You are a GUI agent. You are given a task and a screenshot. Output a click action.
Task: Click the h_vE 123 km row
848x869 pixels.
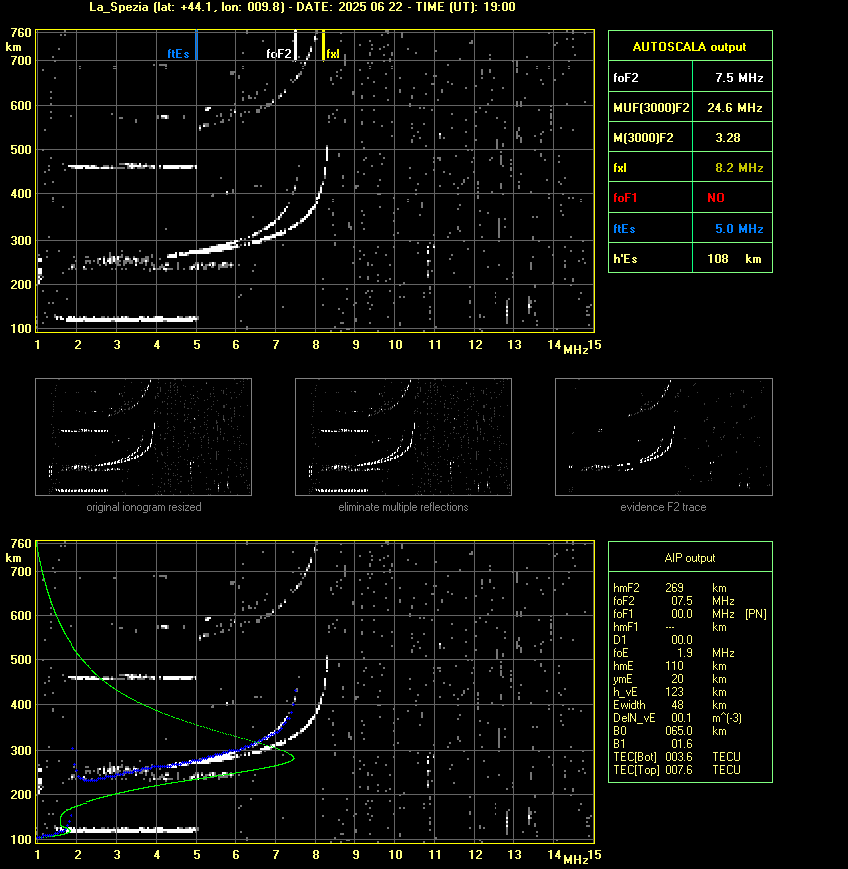click(x=670, y=692)
